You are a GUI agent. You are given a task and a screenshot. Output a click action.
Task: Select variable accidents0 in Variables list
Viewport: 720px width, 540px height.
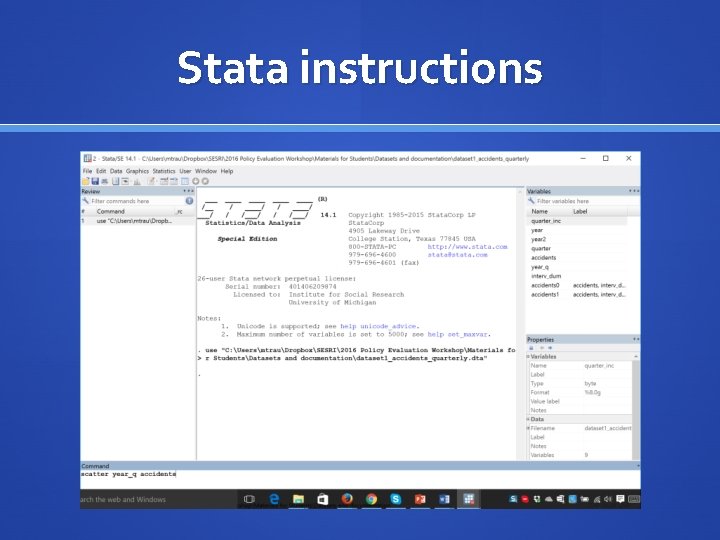[577, 285]
